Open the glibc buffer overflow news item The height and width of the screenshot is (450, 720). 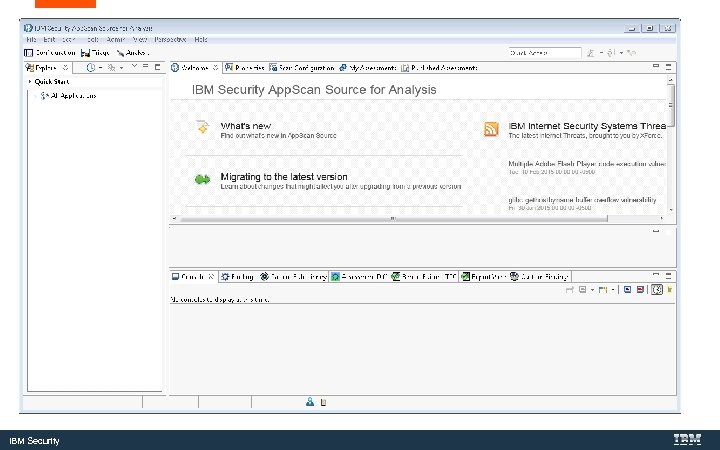(582, 200)
